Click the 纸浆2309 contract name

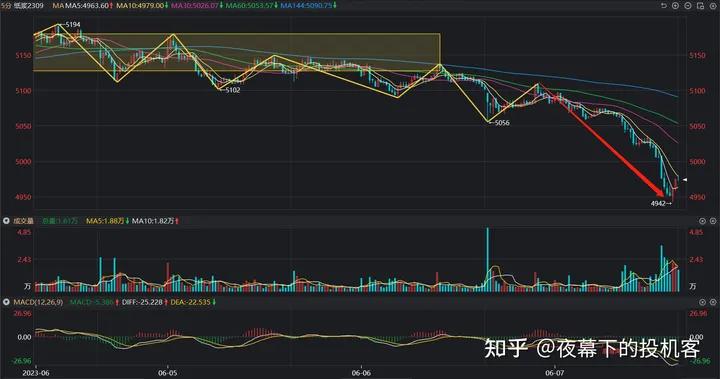pyautogui.click(x=28, y=6)
